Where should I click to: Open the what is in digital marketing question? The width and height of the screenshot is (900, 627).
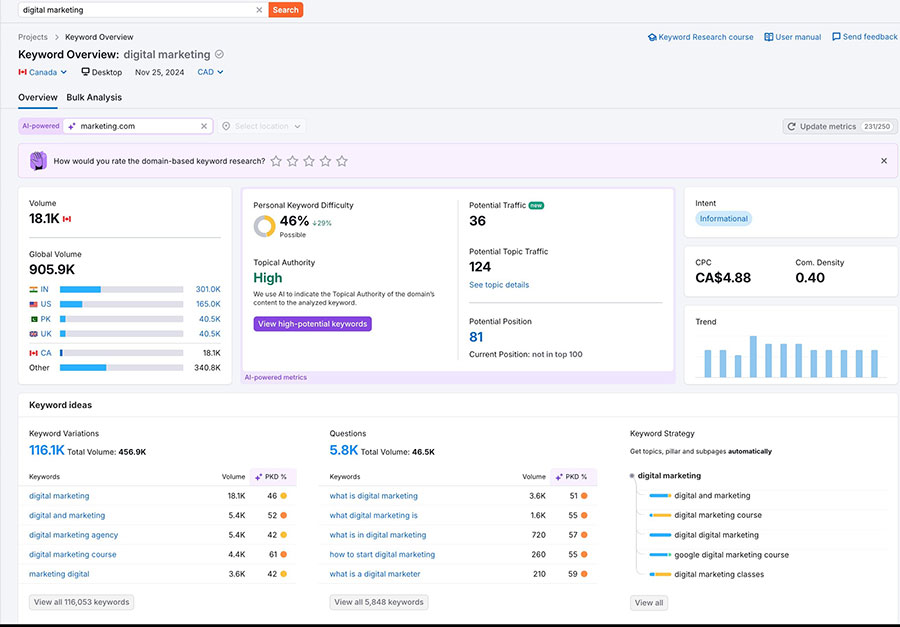(x=378, y=535)
